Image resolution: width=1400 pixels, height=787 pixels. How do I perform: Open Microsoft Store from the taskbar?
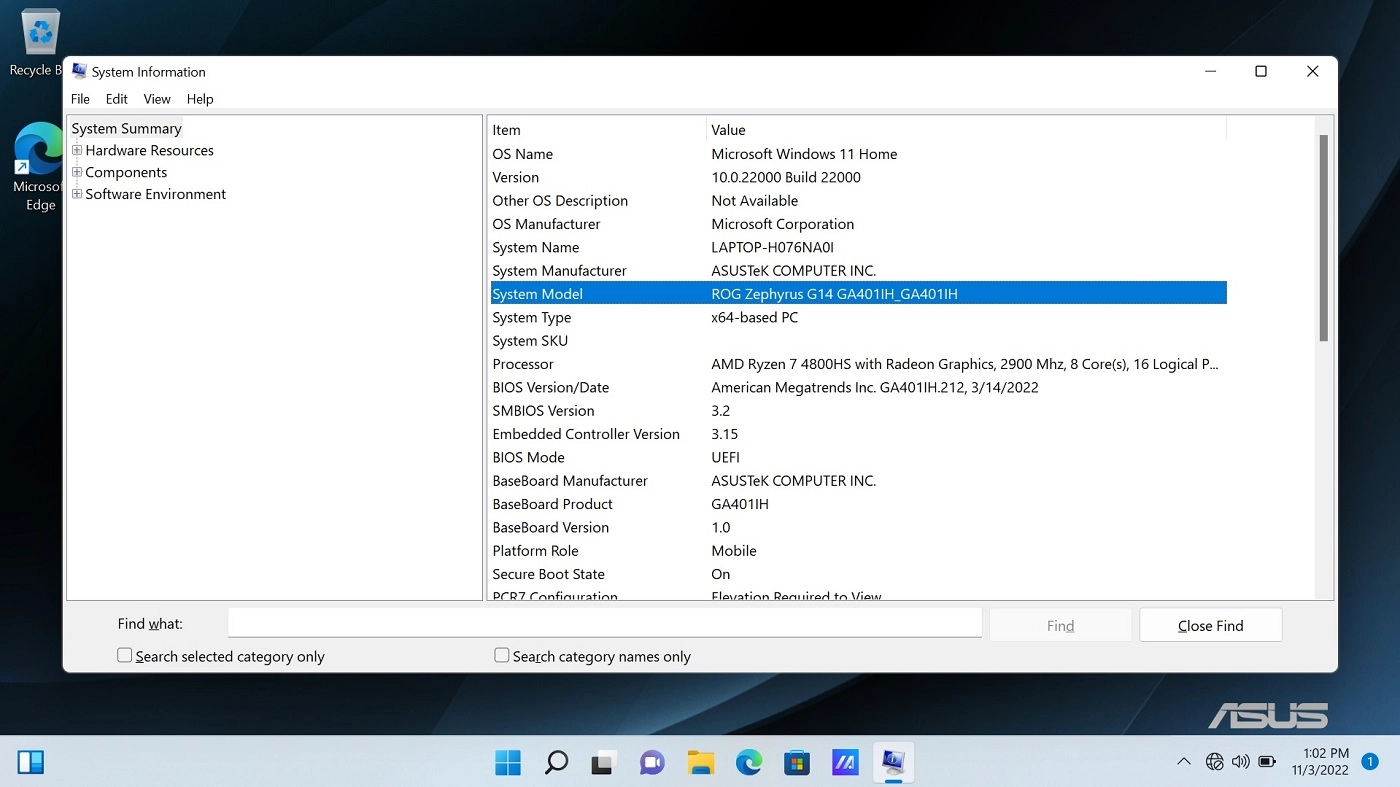tap(796, 763)
